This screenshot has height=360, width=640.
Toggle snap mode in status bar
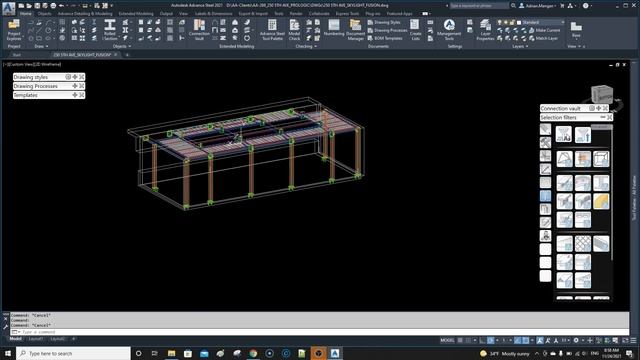(x=468, y=340)
